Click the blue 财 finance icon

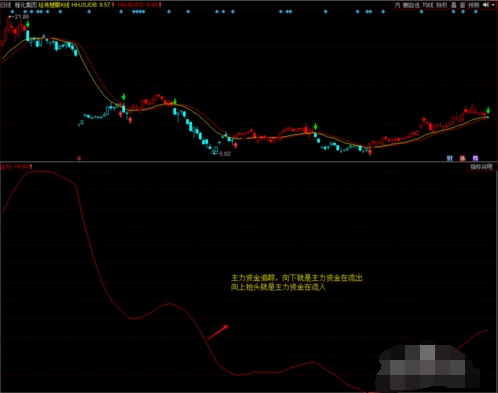point(450,158)
